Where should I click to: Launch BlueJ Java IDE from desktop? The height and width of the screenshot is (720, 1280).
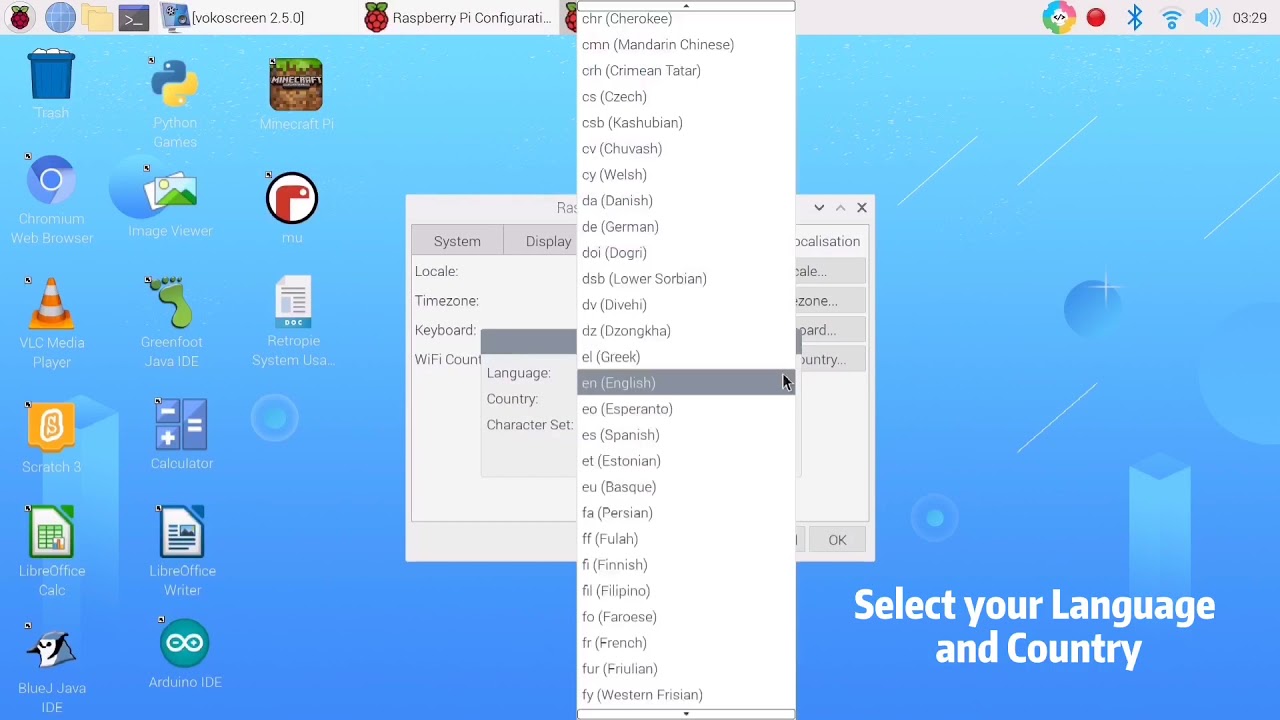click(52, 668)
